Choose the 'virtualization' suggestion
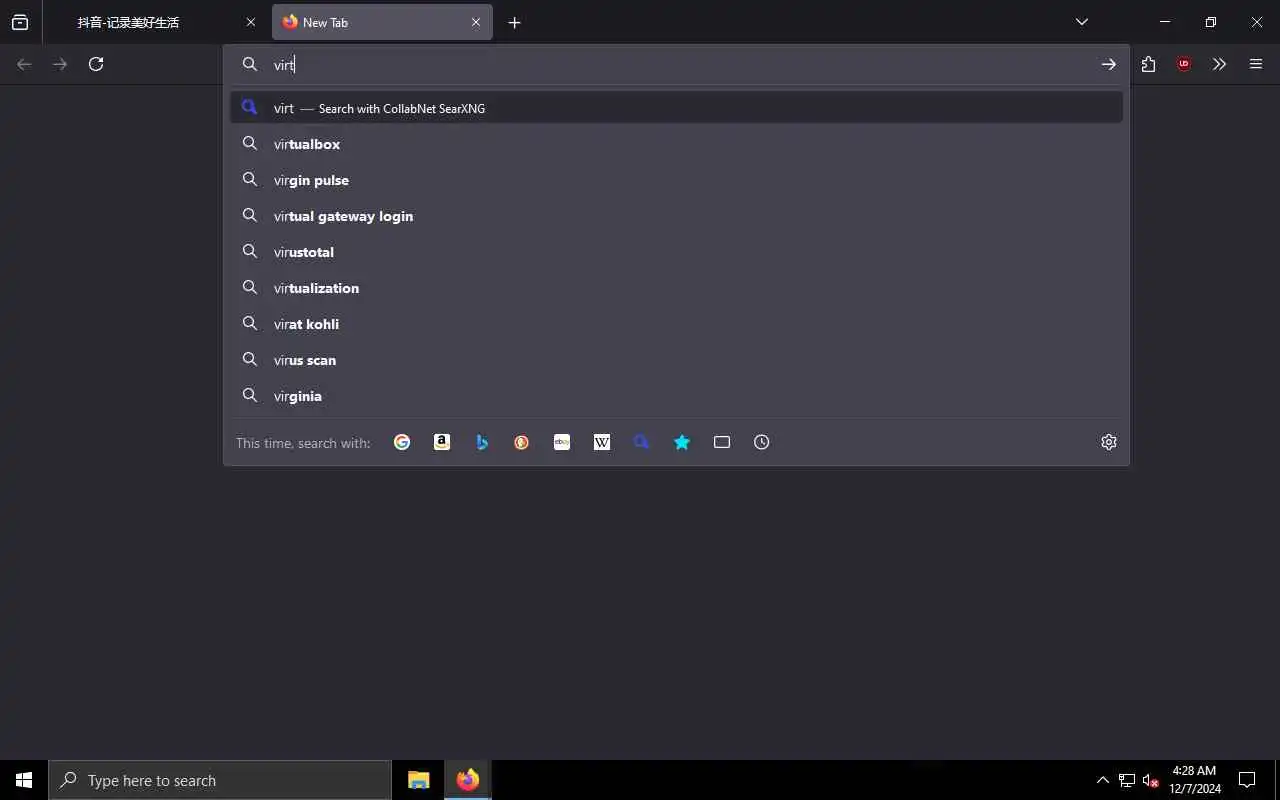 (676, 288)
